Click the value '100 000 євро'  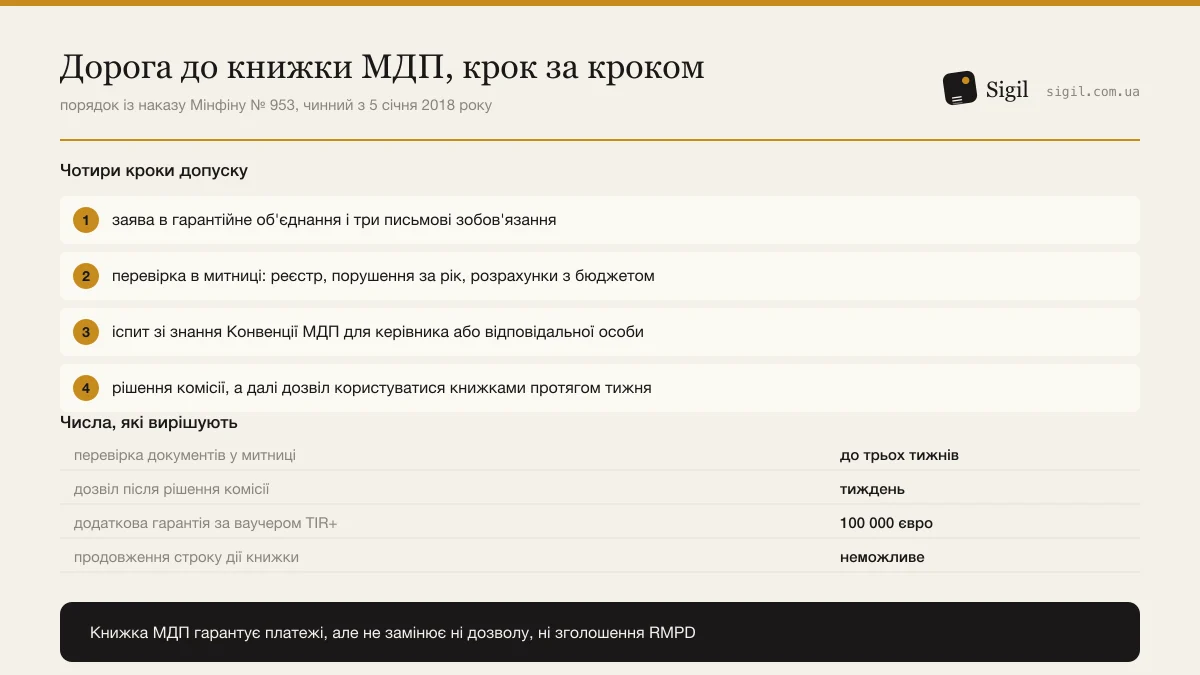pos(887,523)
